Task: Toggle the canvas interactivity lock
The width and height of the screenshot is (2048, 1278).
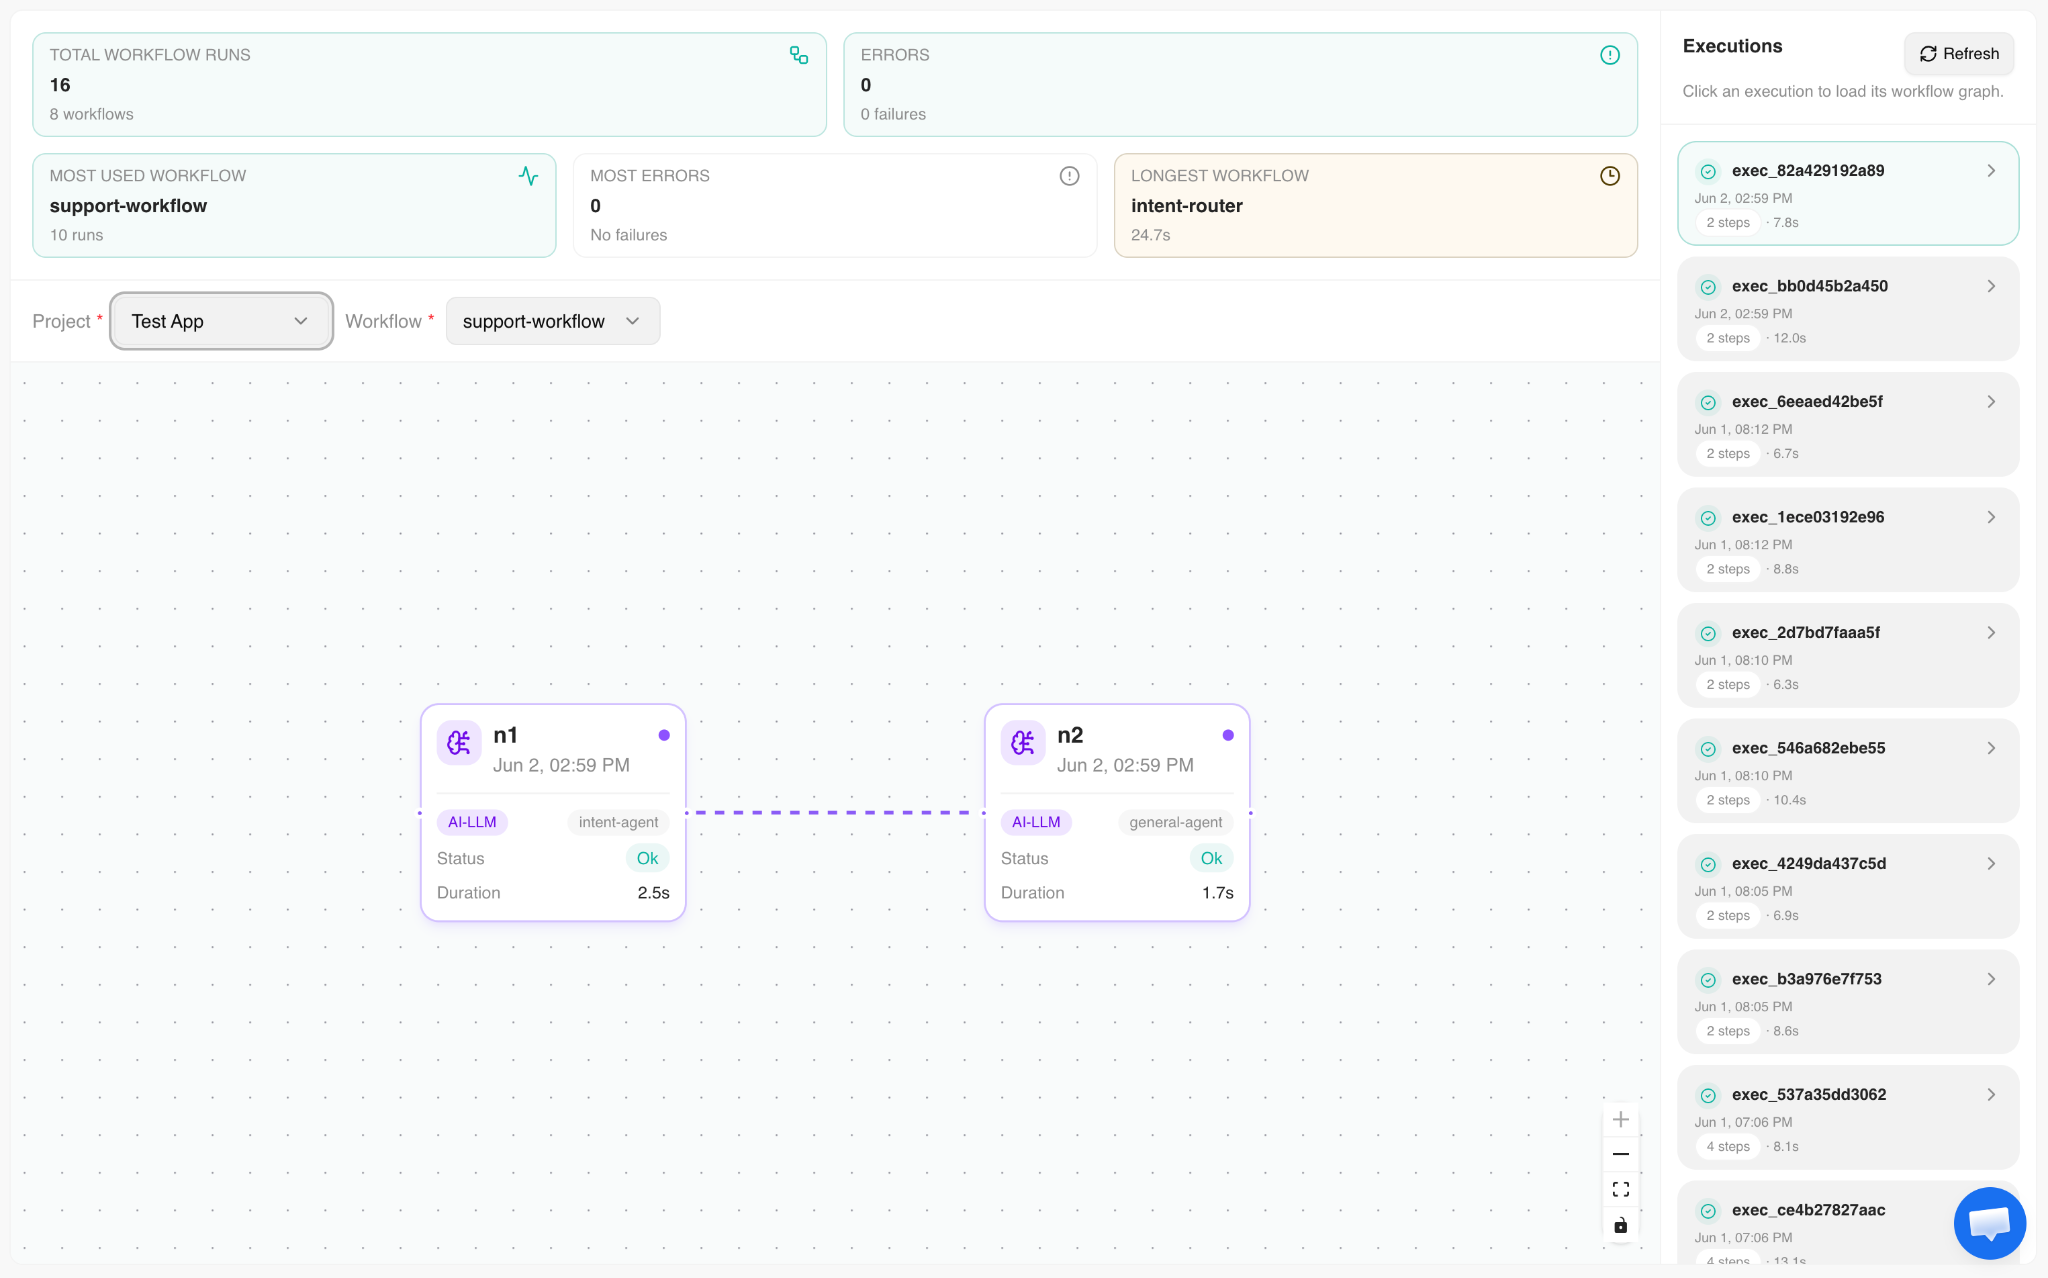Action: pos(1621,1225)
